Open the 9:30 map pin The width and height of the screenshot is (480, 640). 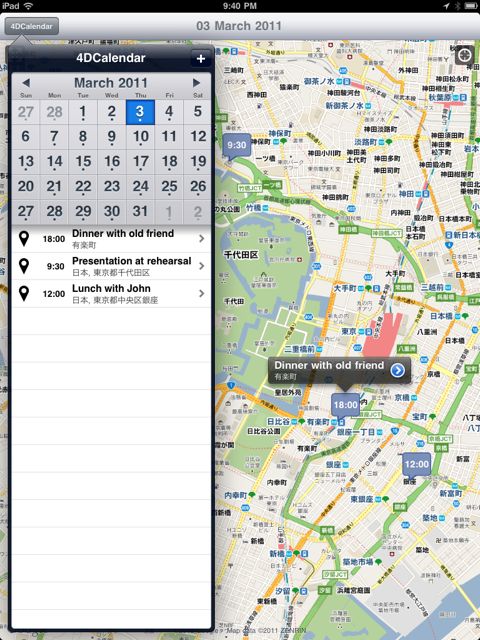(237, 146)
